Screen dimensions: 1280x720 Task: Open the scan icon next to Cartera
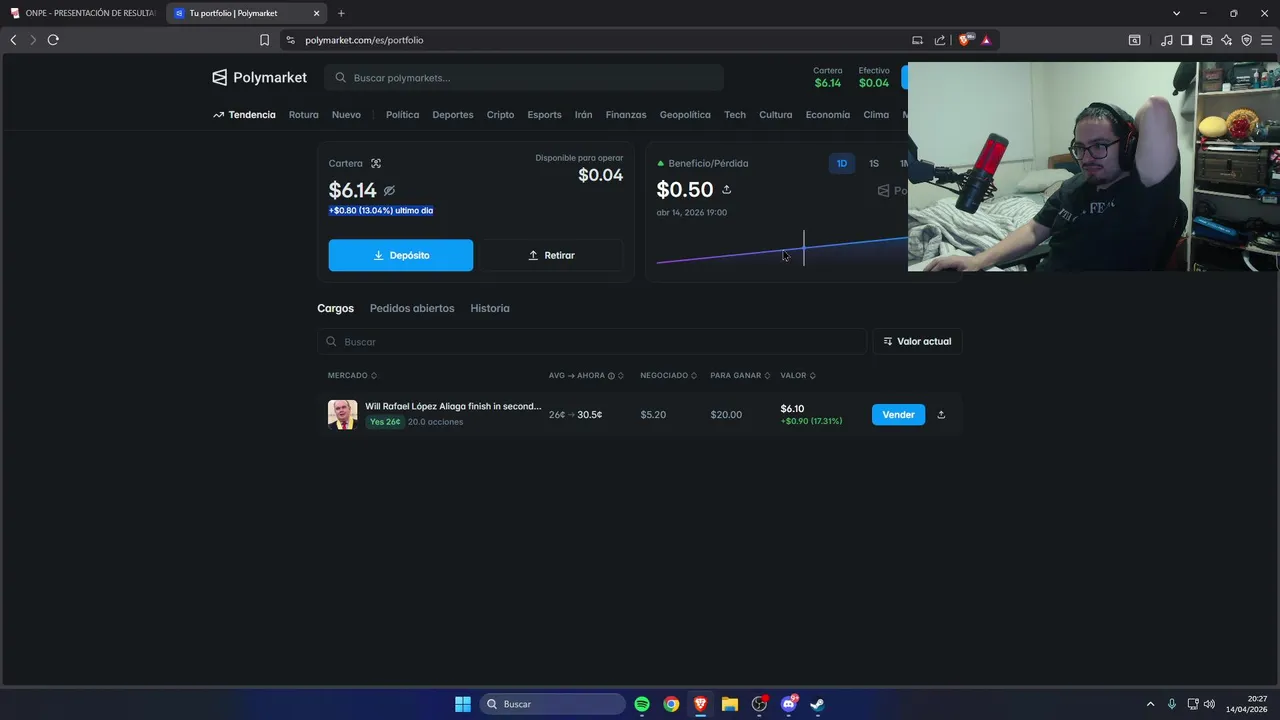[x=376, y=163]
